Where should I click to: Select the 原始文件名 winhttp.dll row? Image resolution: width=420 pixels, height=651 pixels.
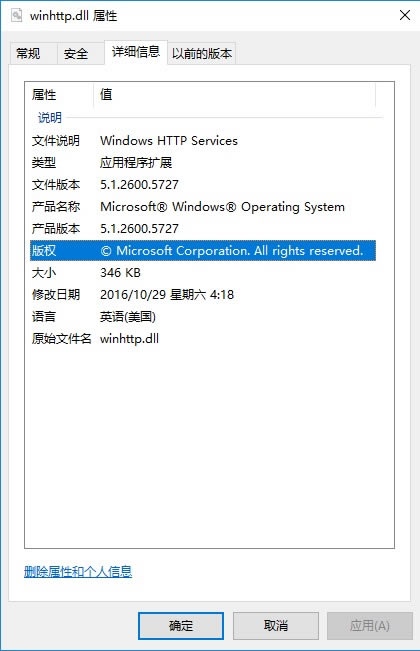[203, 339]
